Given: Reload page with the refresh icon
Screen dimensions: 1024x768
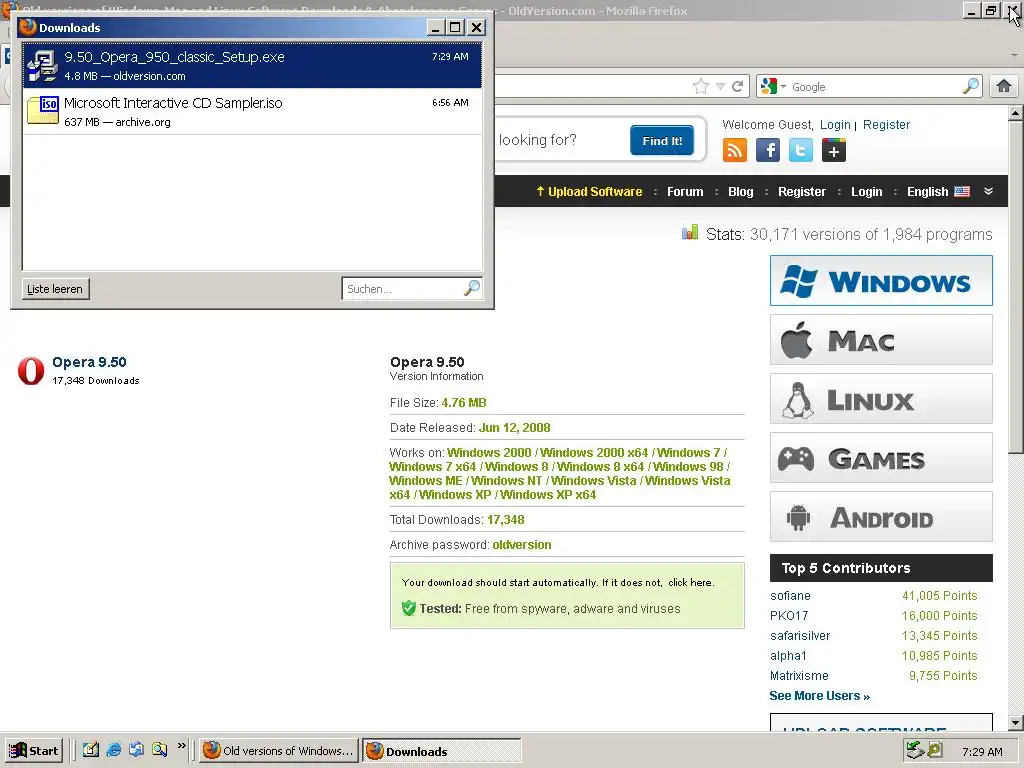Looking at the screenshot, I should tap(738, 86).
